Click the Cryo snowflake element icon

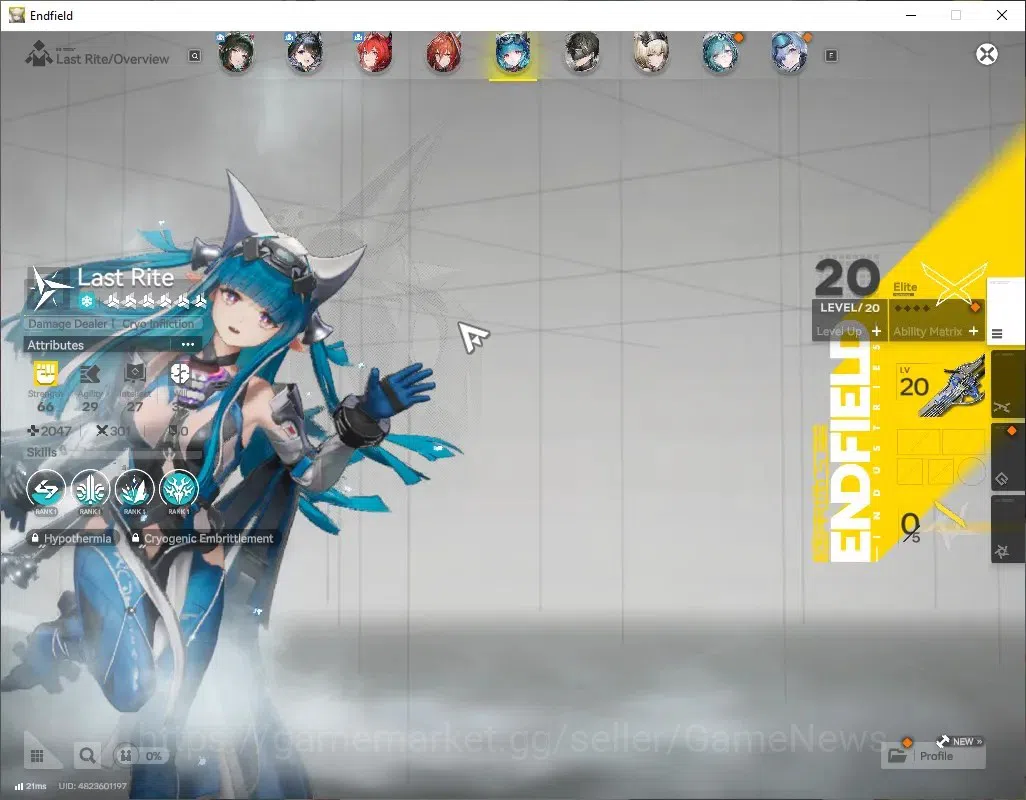click(x=86, y=302)
